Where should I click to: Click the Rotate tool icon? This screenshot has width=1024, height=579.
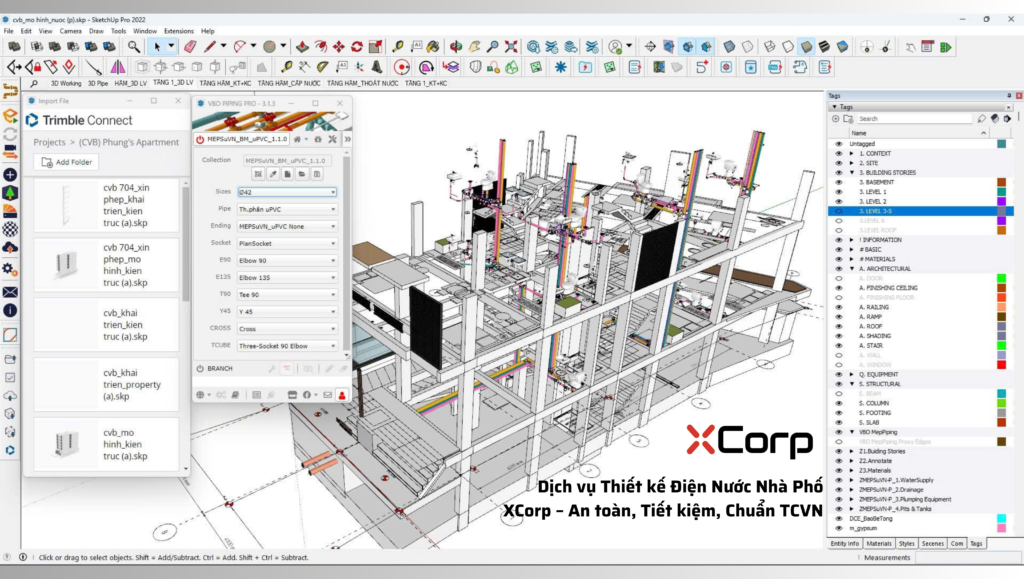coord(357,46)
